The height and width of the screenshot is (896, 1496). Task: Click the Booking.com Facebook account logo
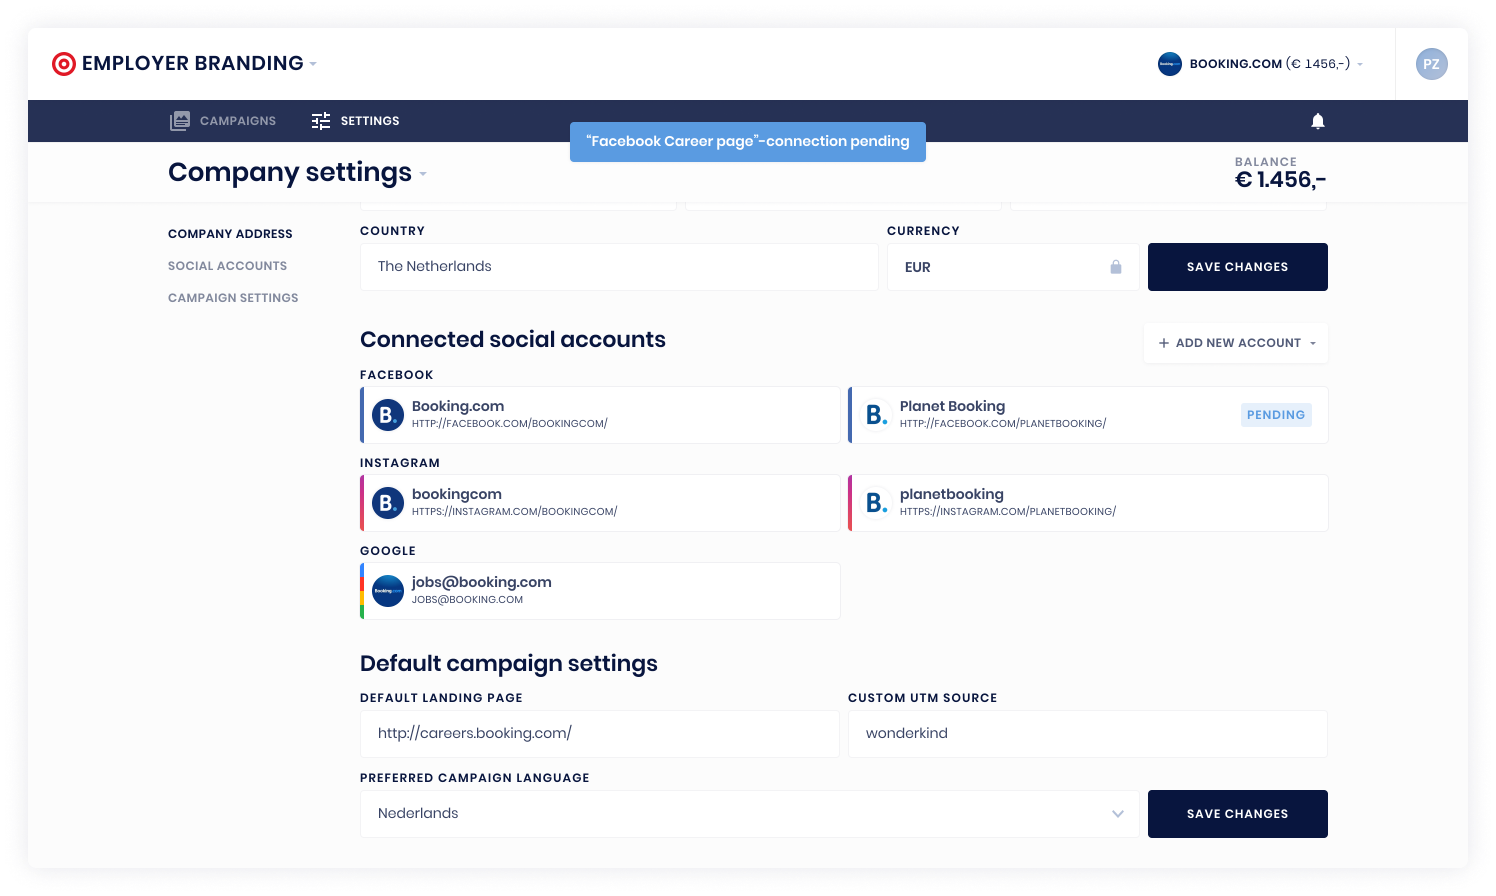coord(388,415)
